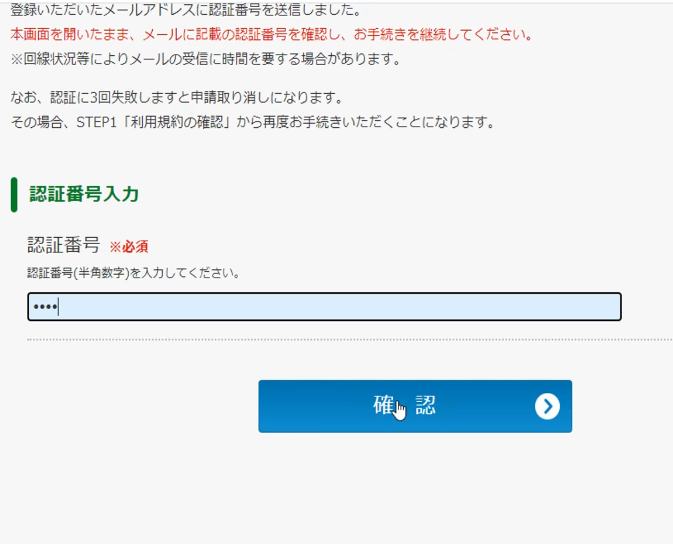This screenshot has width=673, height=544.
Task: Click the red 本画面を開いたまま instruction line
Action: click(x=271, y=35)
